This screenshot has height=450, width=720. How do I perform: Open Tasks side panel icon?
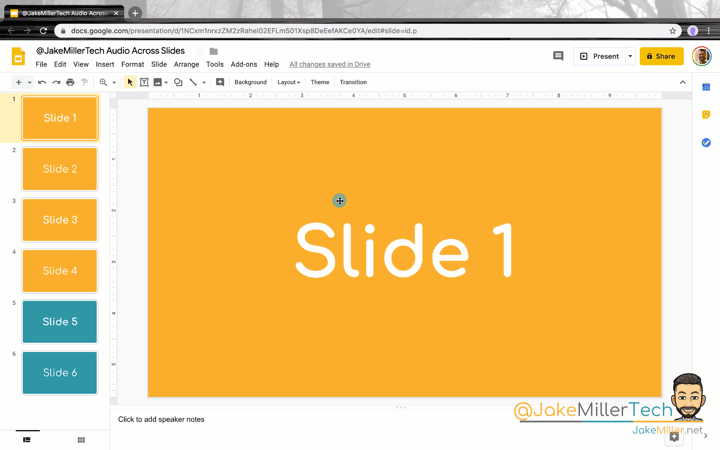[706, 143]
